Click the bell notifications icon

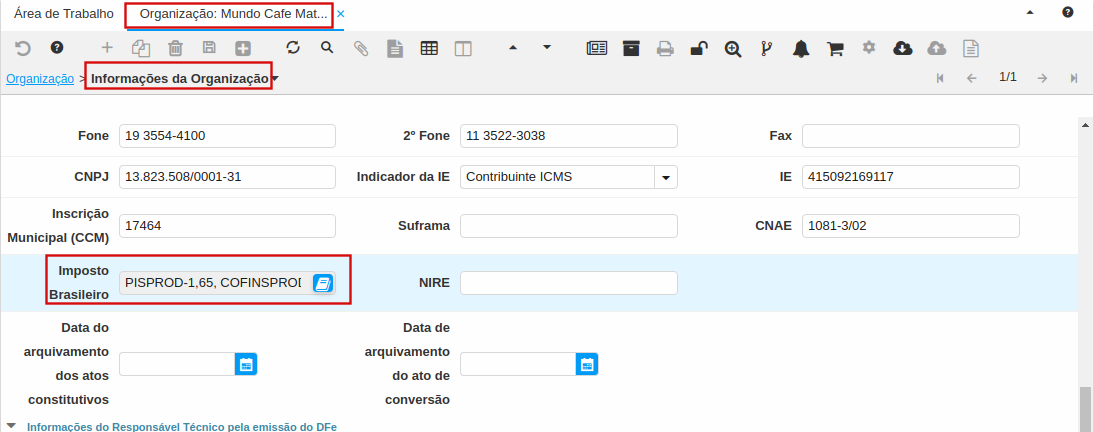[801, 47]
